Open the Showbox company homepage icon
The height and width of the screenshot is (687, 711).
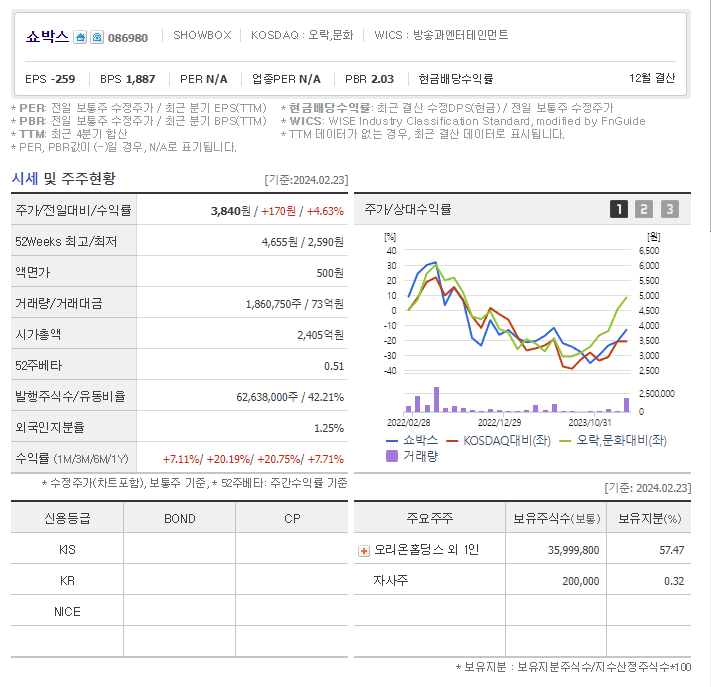80,37
